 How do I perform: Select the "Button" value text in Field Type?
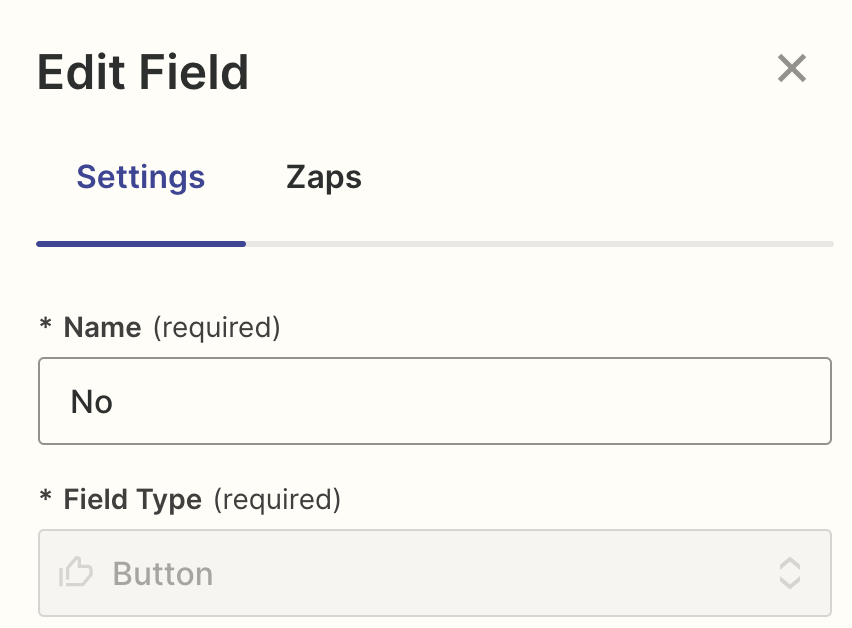[x=162, y=574]
